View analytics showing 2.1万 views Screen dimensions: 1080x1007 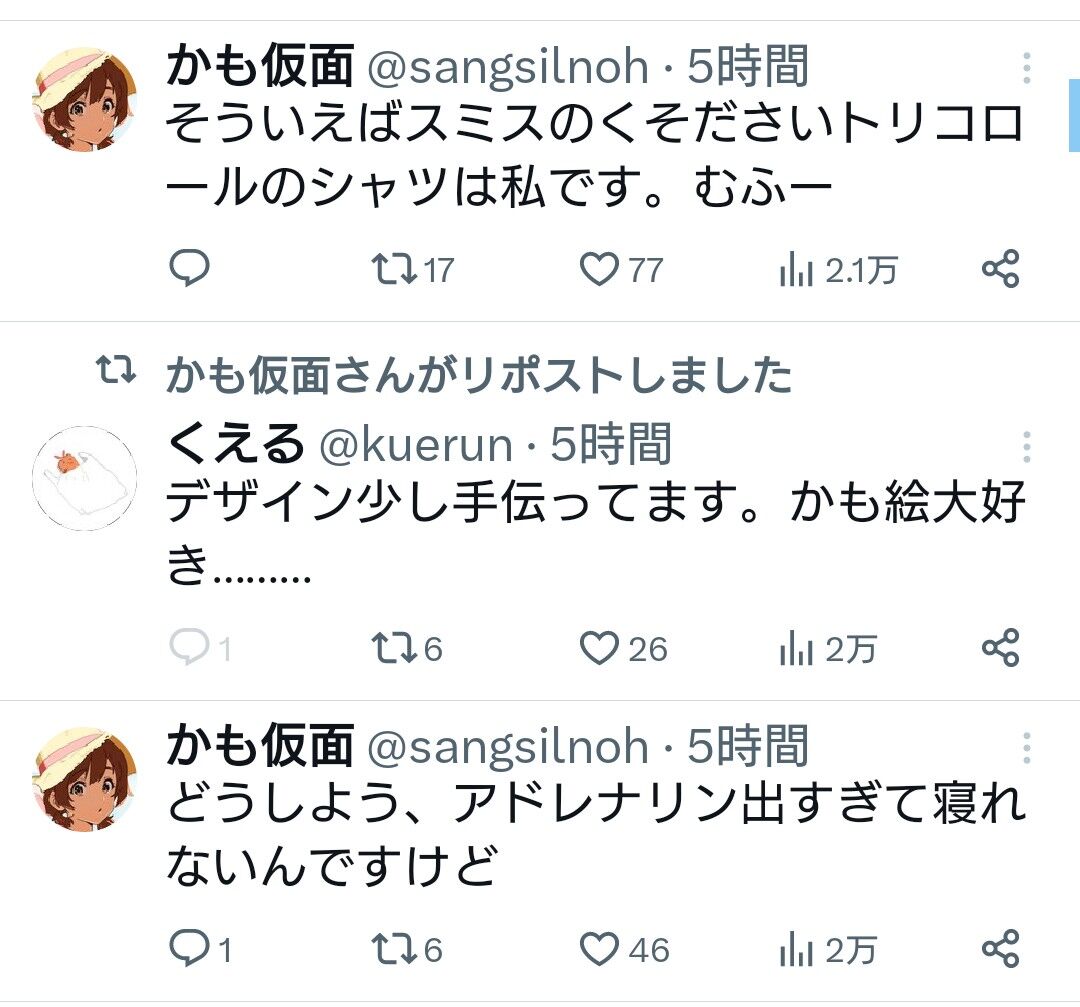(x=796, y=270)
